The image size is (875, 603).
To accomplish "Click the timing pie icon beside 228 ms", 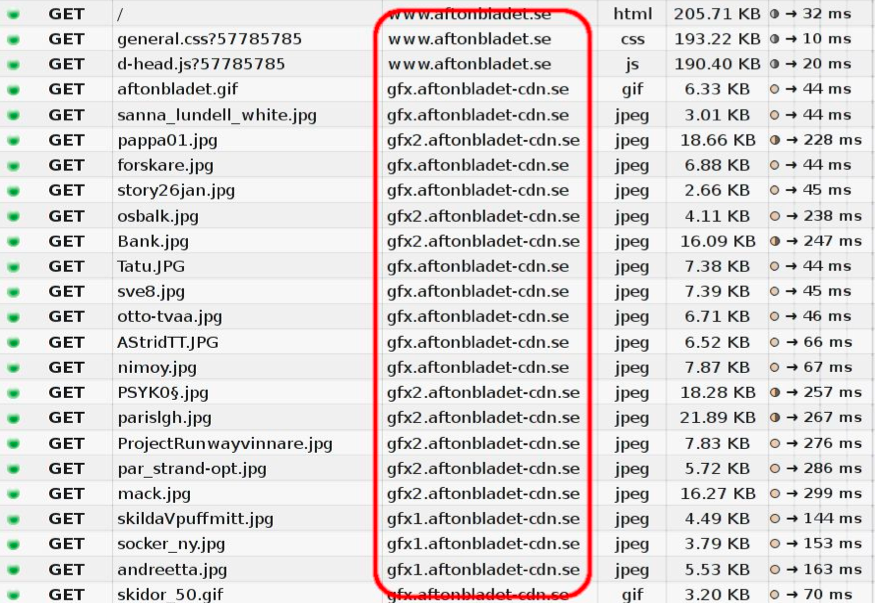I will (775, 140).
